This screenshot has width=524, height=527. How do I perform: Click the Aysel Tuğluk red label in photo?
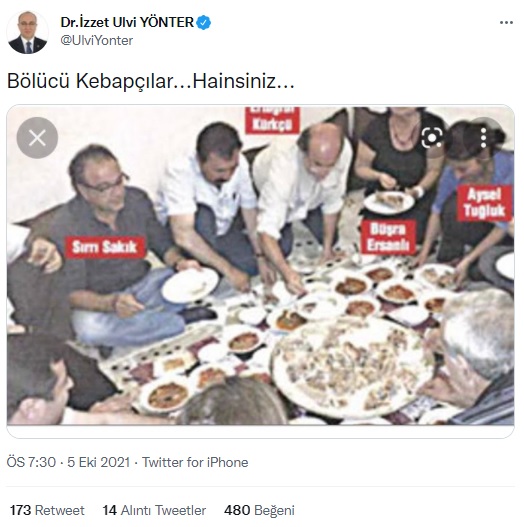pos(484,203)
